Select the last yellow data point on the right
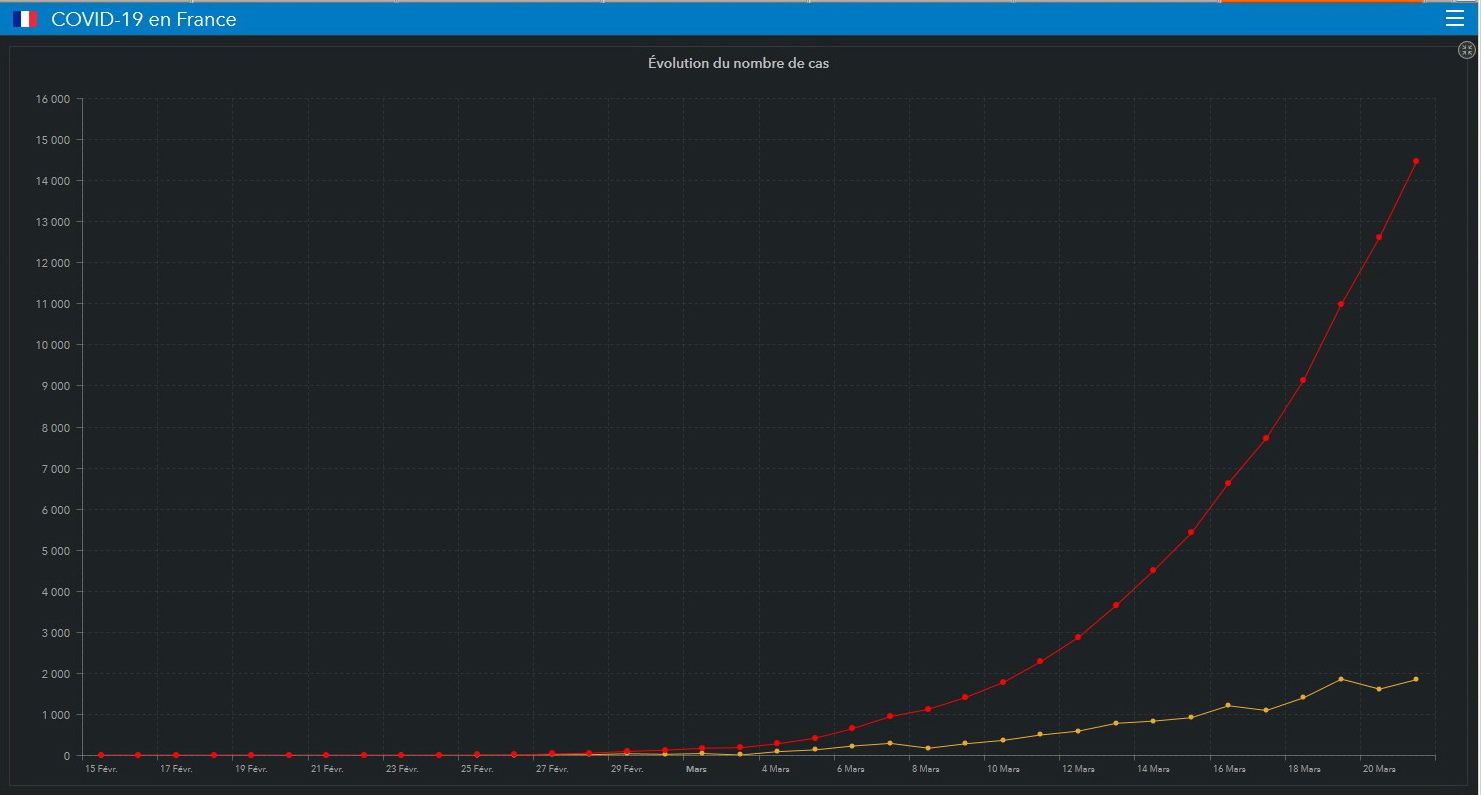 pyautogui.click(x=1416, y=679)
